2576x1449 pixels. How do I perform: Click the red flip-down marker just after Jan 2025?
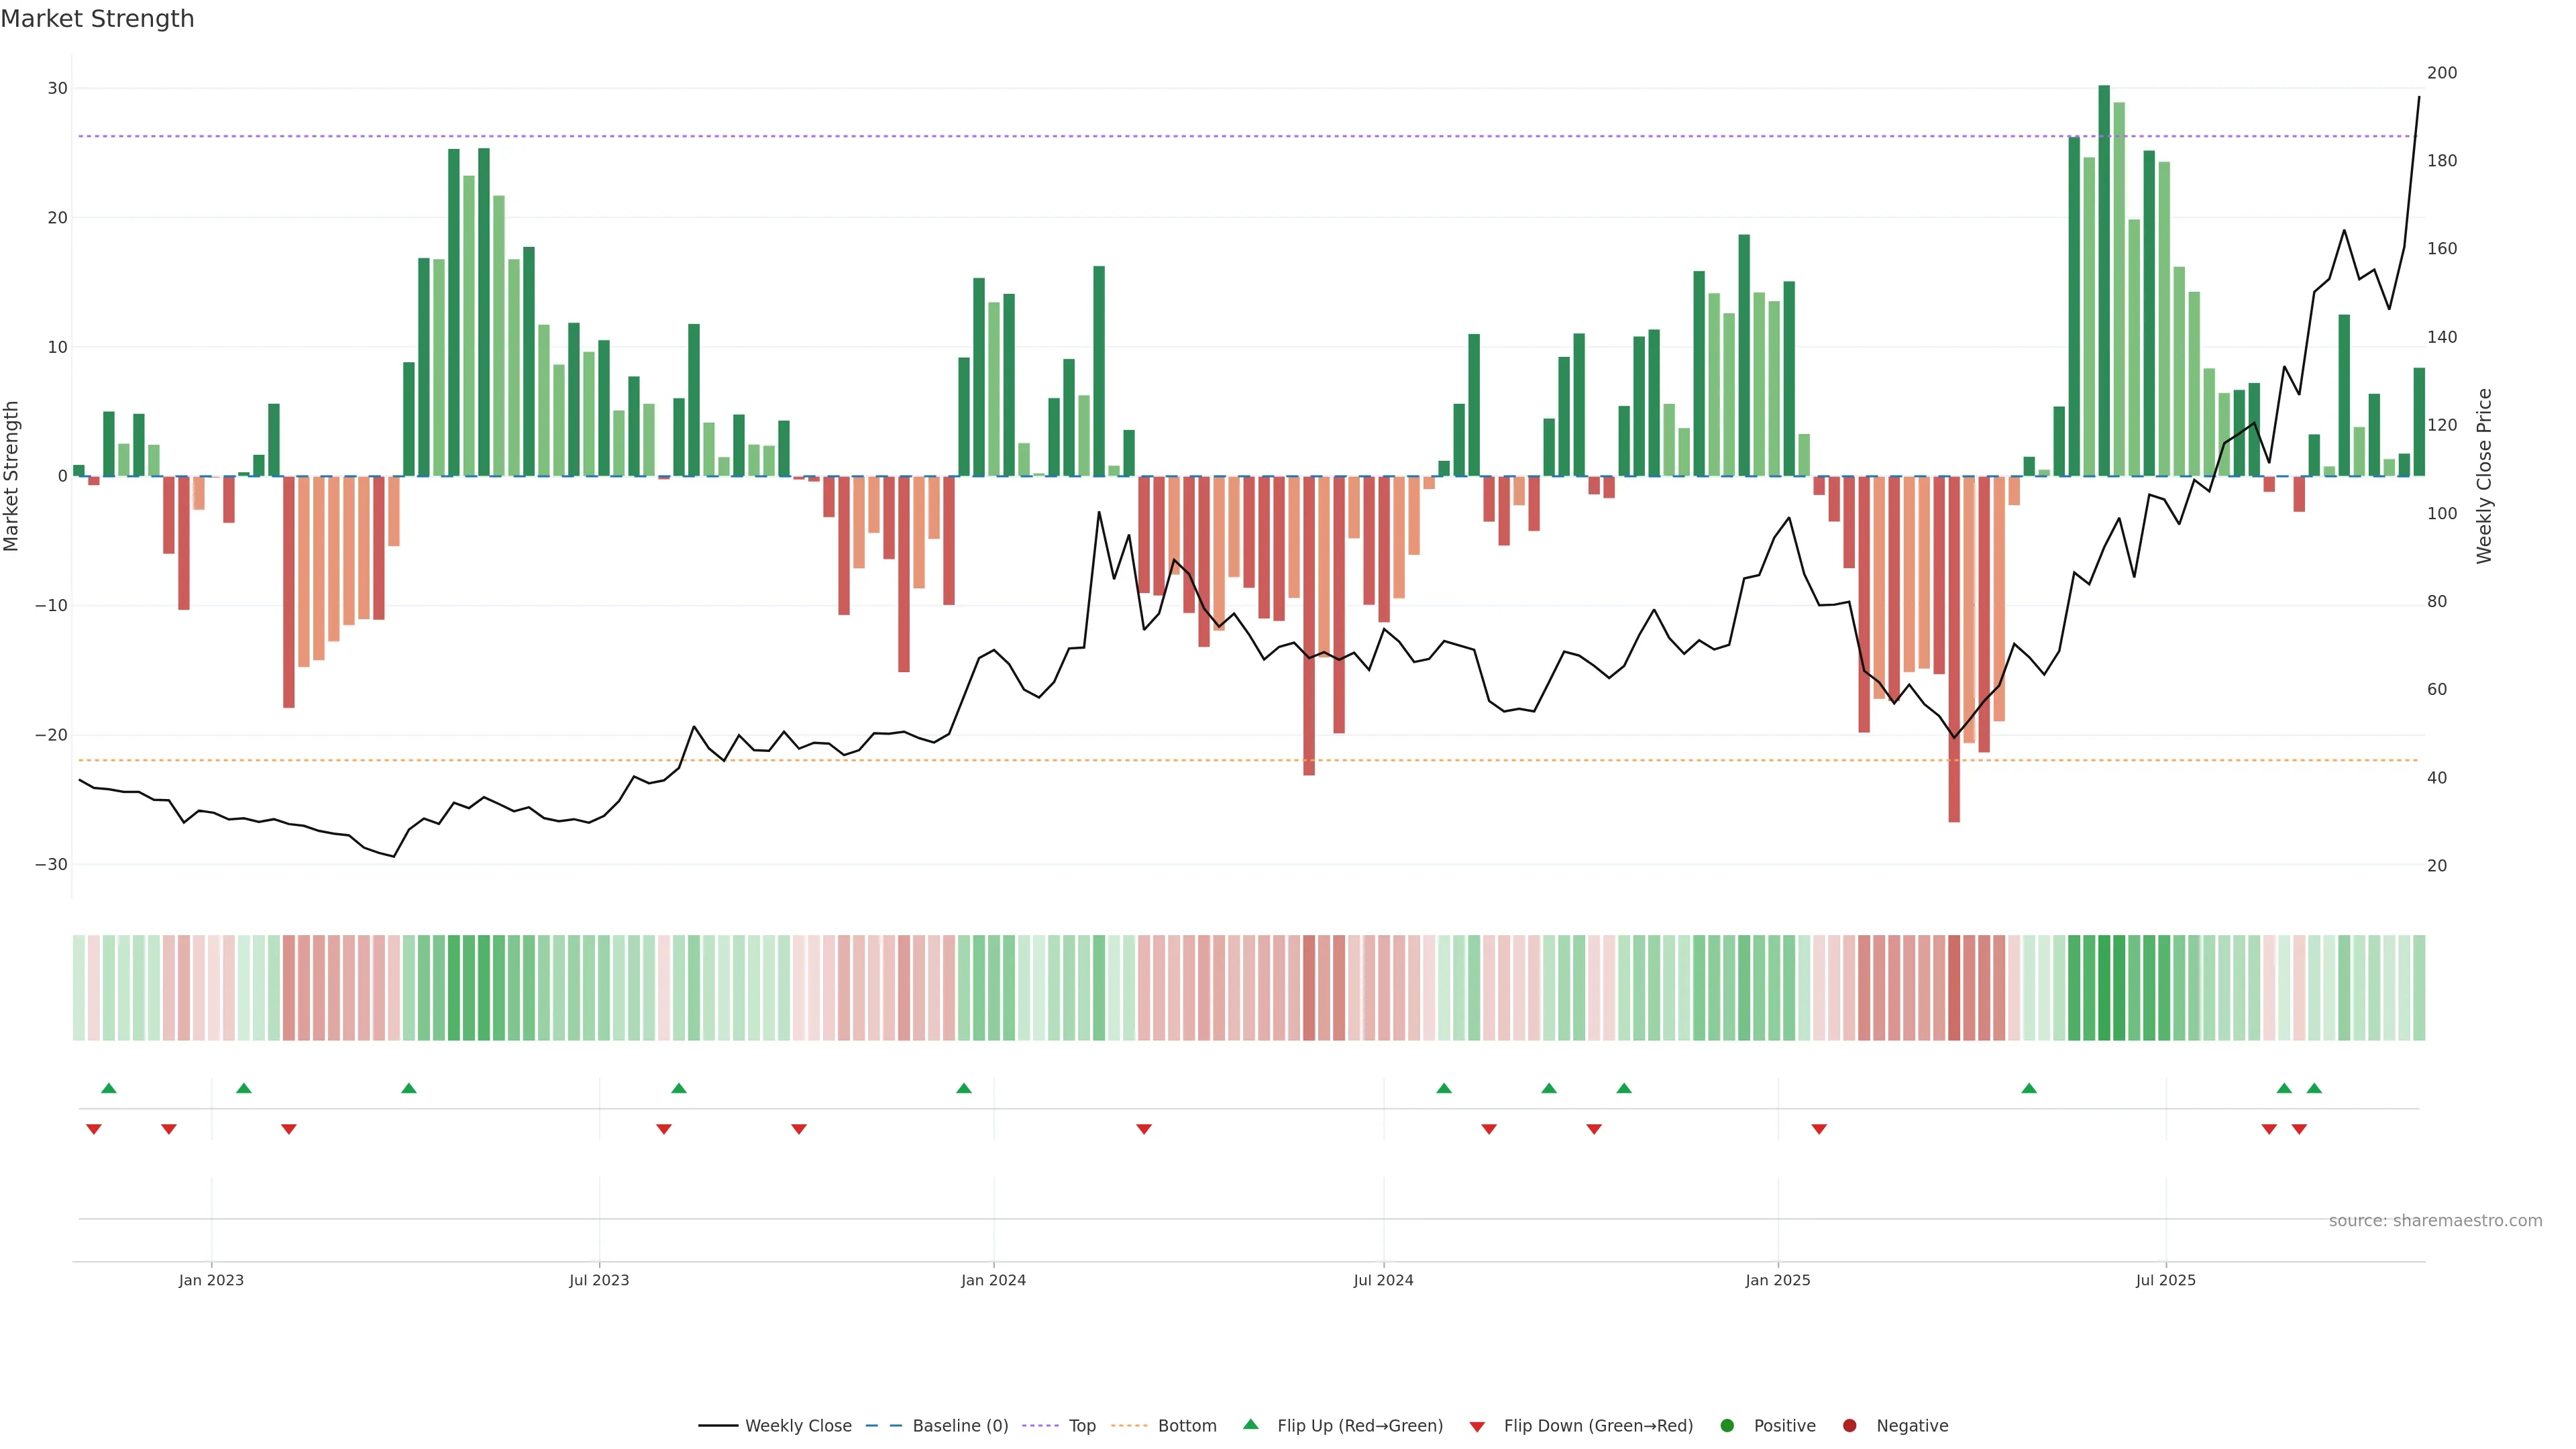point(1819,1129)
